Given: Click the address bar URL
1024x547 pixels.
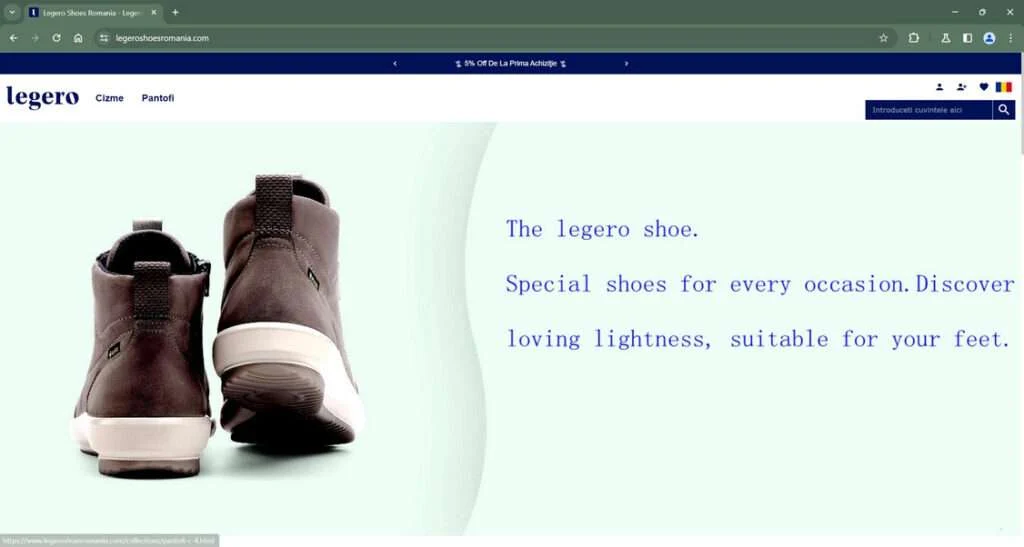Looking at the screenshot, I should click(x=162, y=38).
